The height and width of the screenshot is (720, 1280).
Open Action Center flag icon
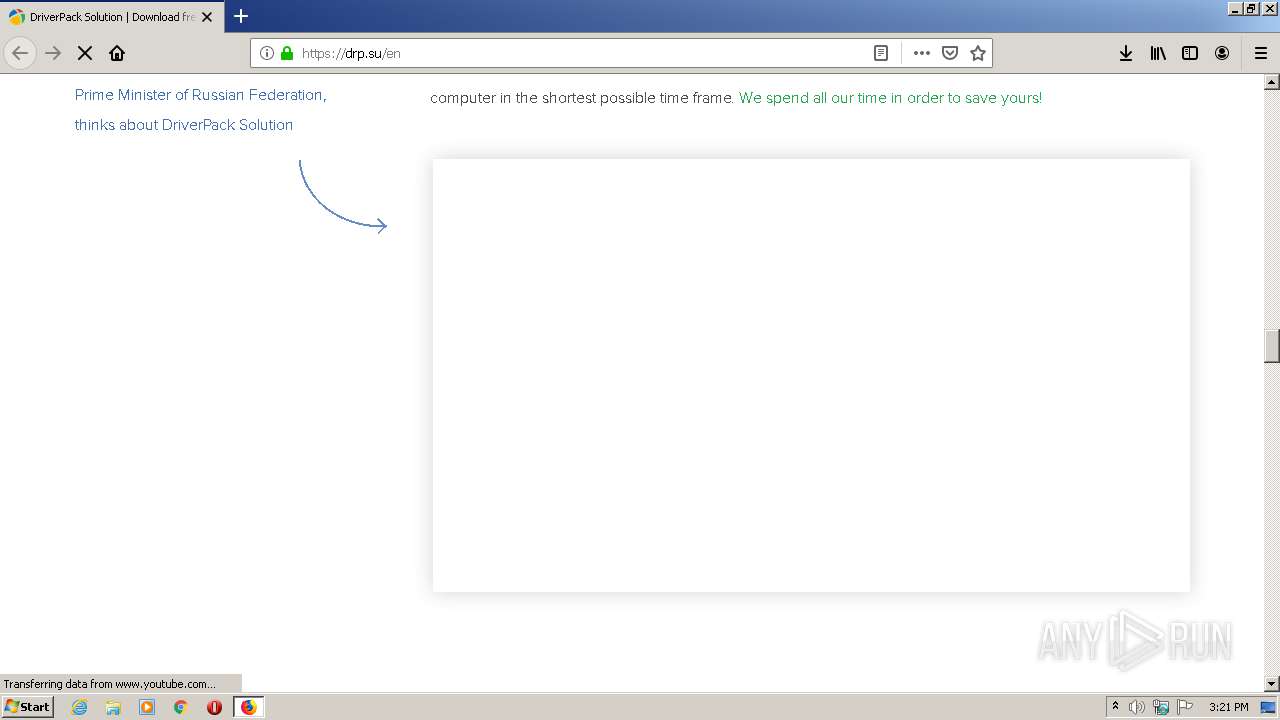[1185, 707]
